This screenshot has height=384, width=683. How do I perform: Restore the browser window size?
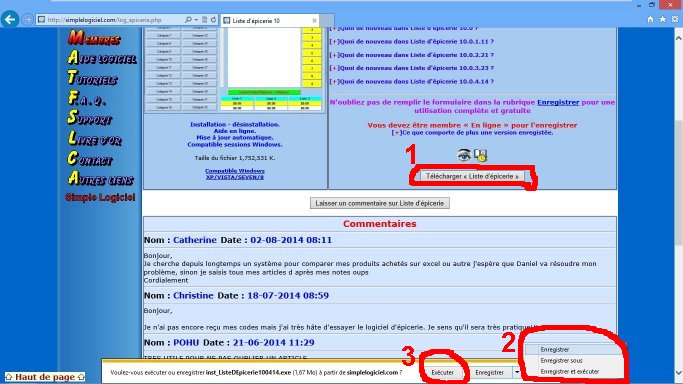pos(652,5)
